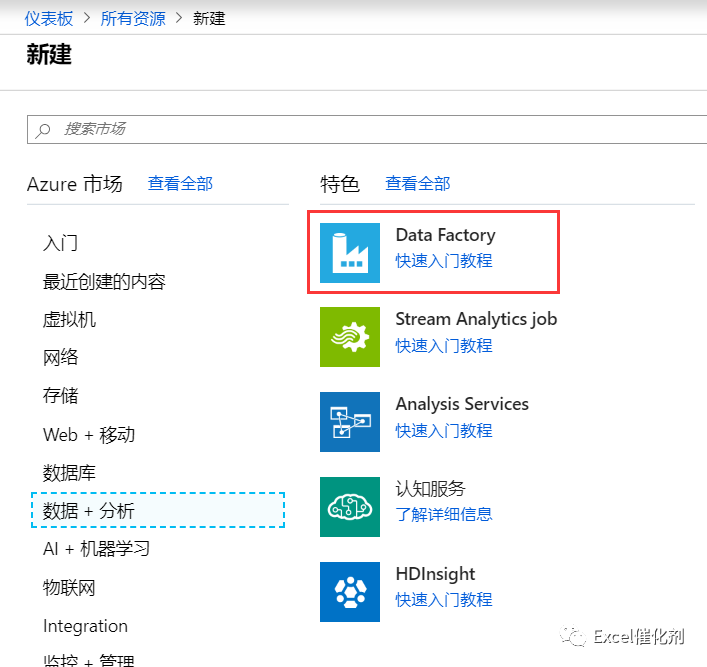Open Stream Analytics job 快速入门教程 link
Viewport: 707px width, 667px height.
pos(444,345)
